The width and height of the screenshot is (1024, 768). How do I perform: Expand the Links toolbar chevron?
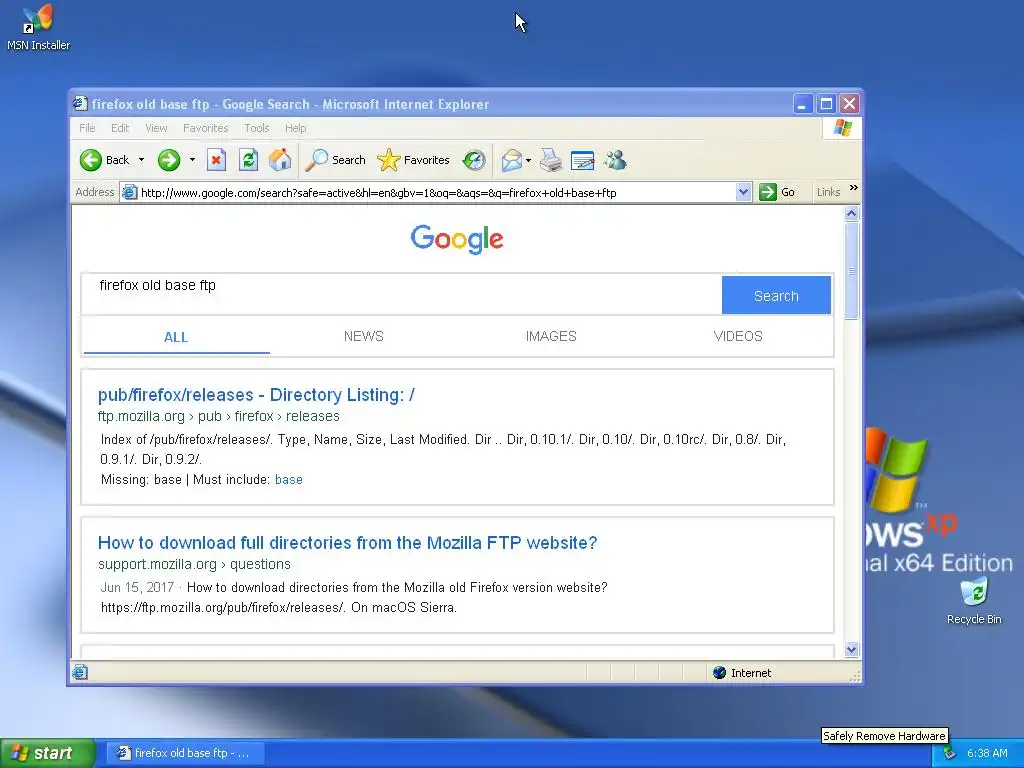pos(853,188)
